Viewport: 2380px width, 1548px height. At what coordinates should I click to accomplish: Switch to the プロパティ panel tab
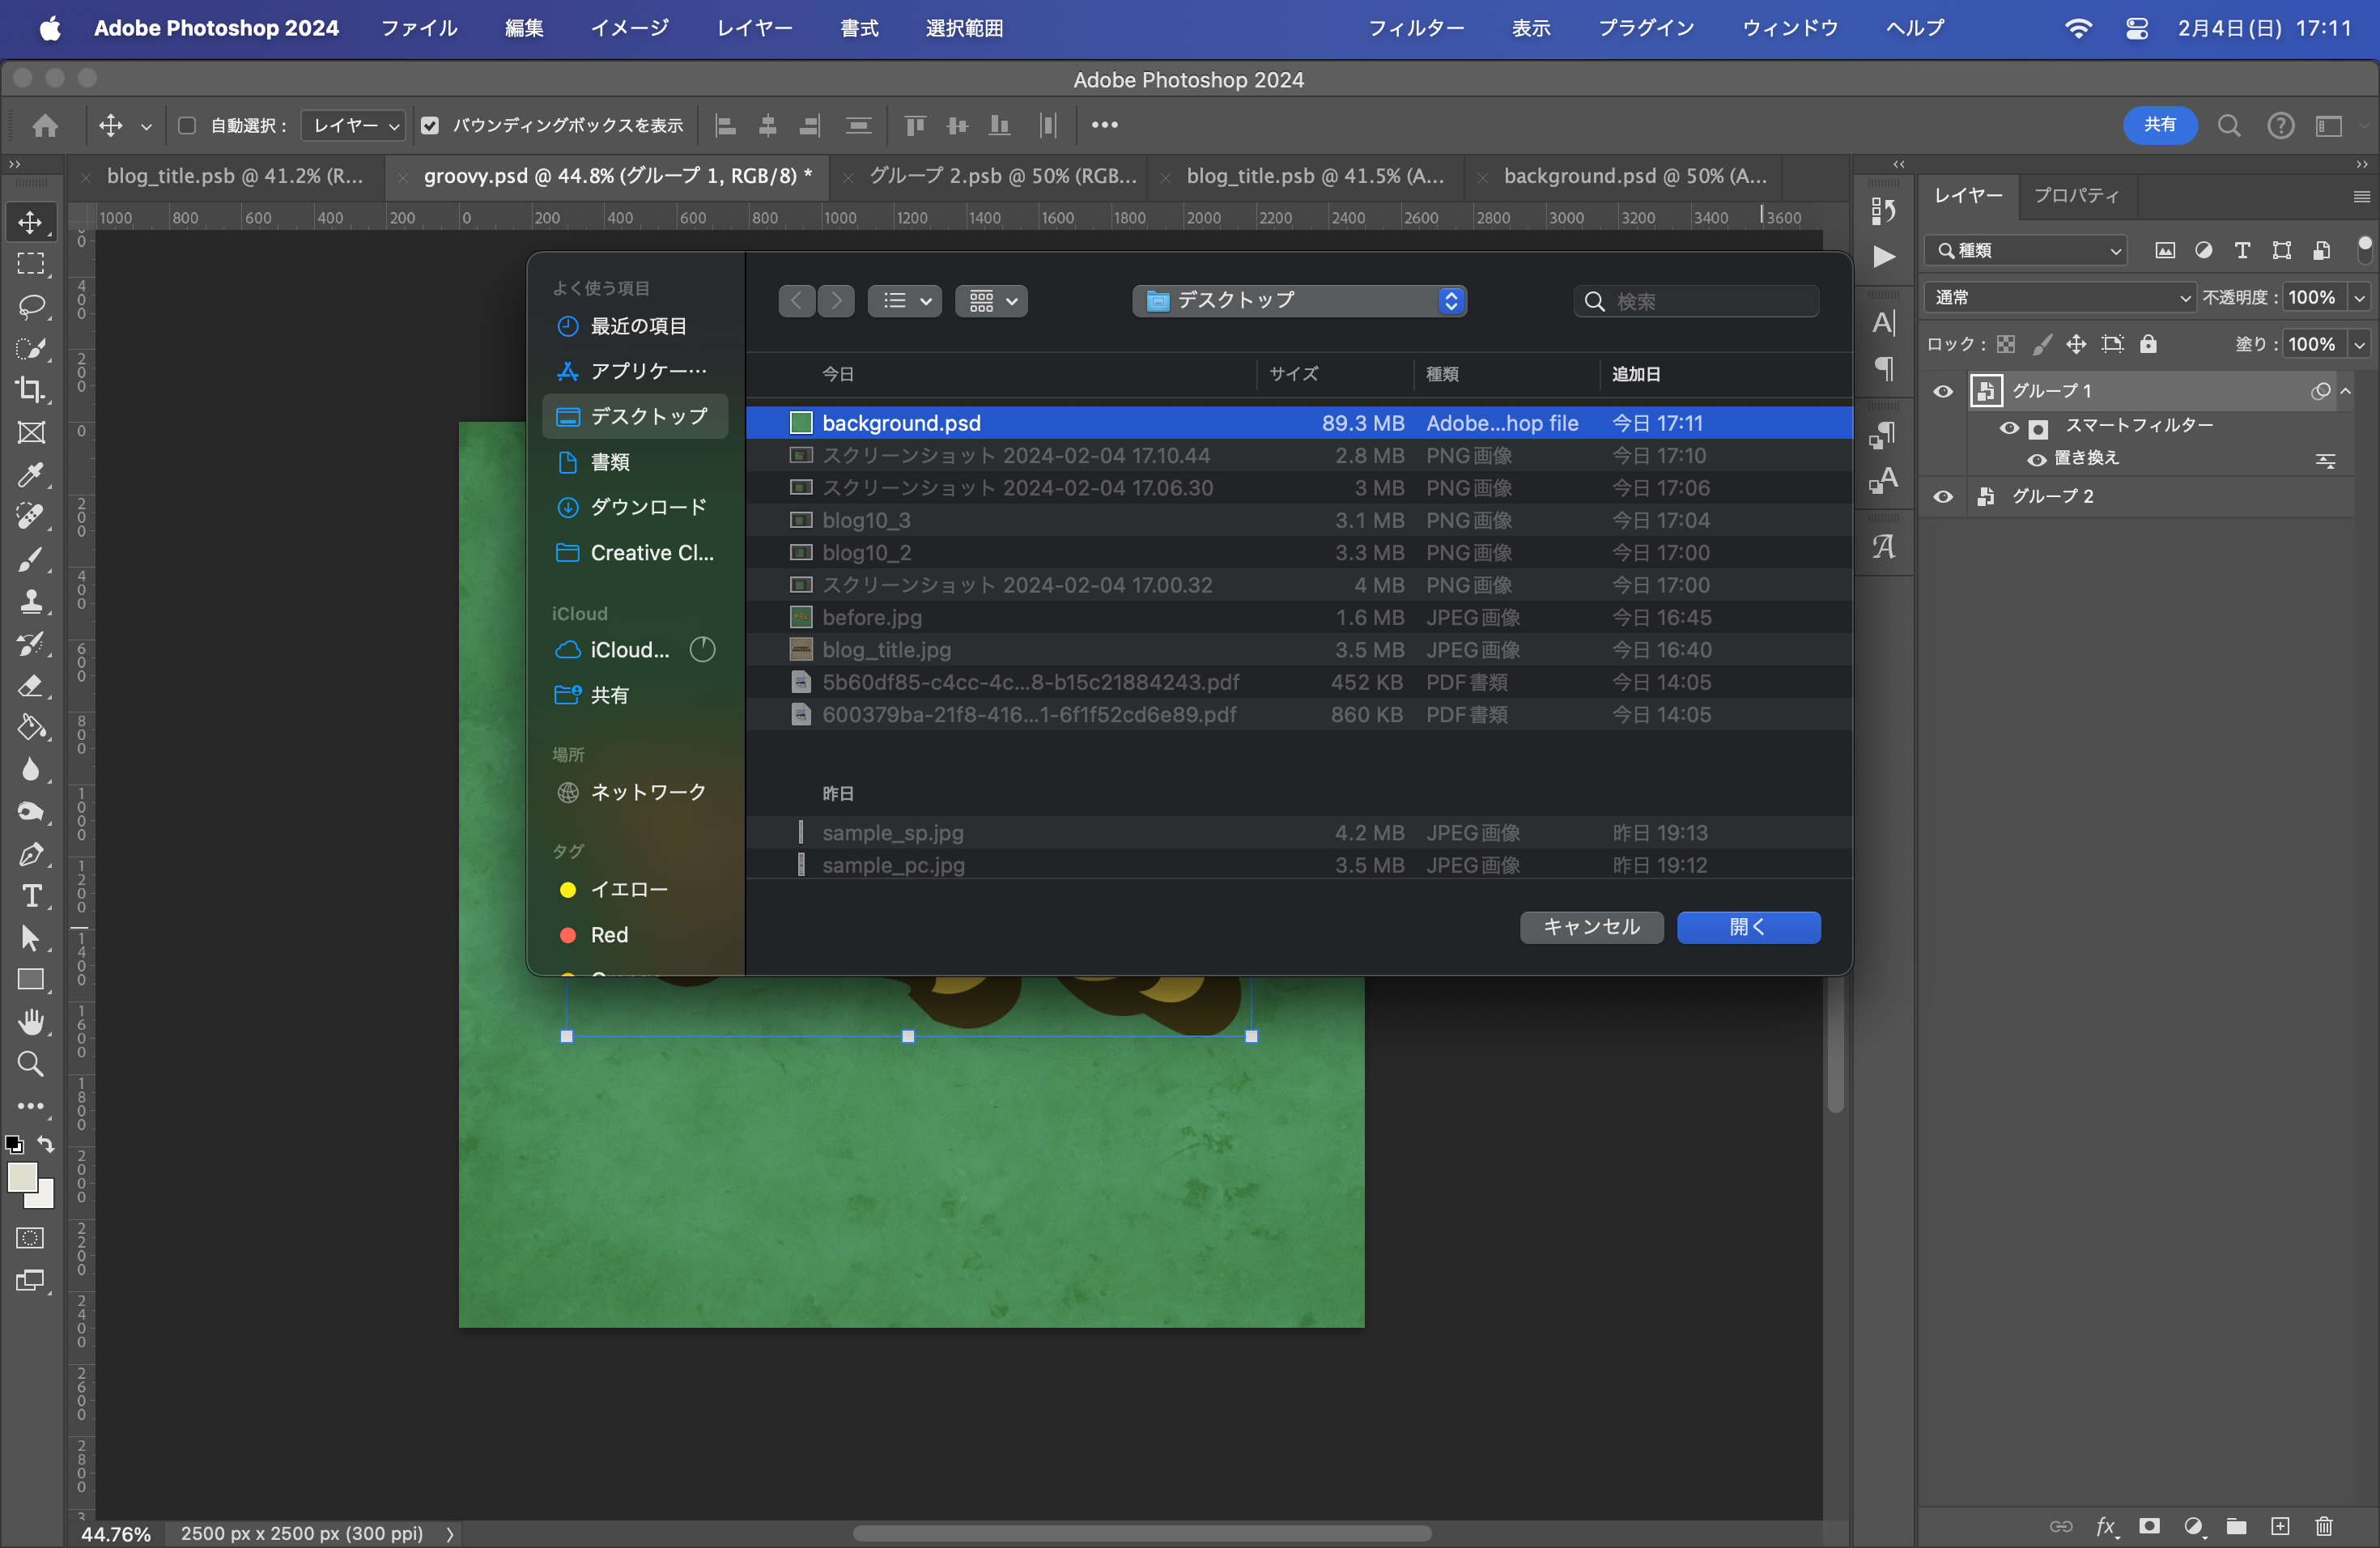tap(2076, 195)
